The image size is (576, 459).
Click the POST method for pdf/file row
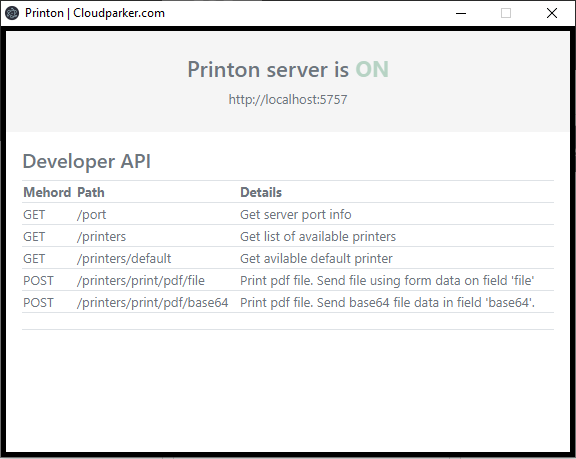tap(38, 281)
